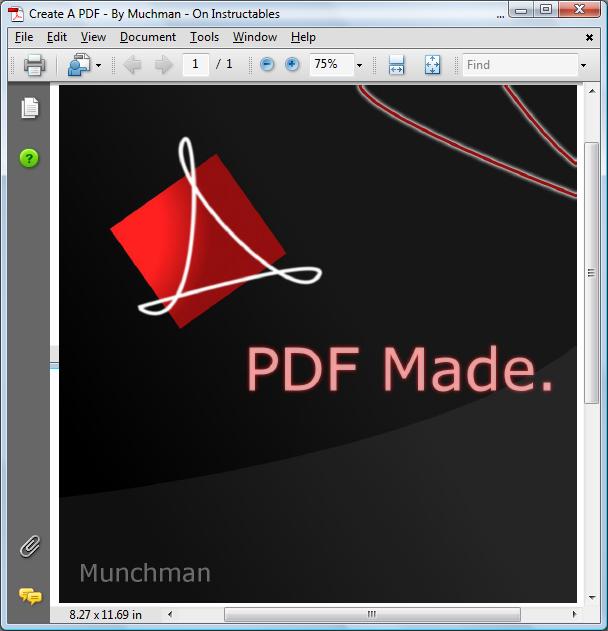
Task: Click the zoom out minus button
Action: click(x=267, y=64)
